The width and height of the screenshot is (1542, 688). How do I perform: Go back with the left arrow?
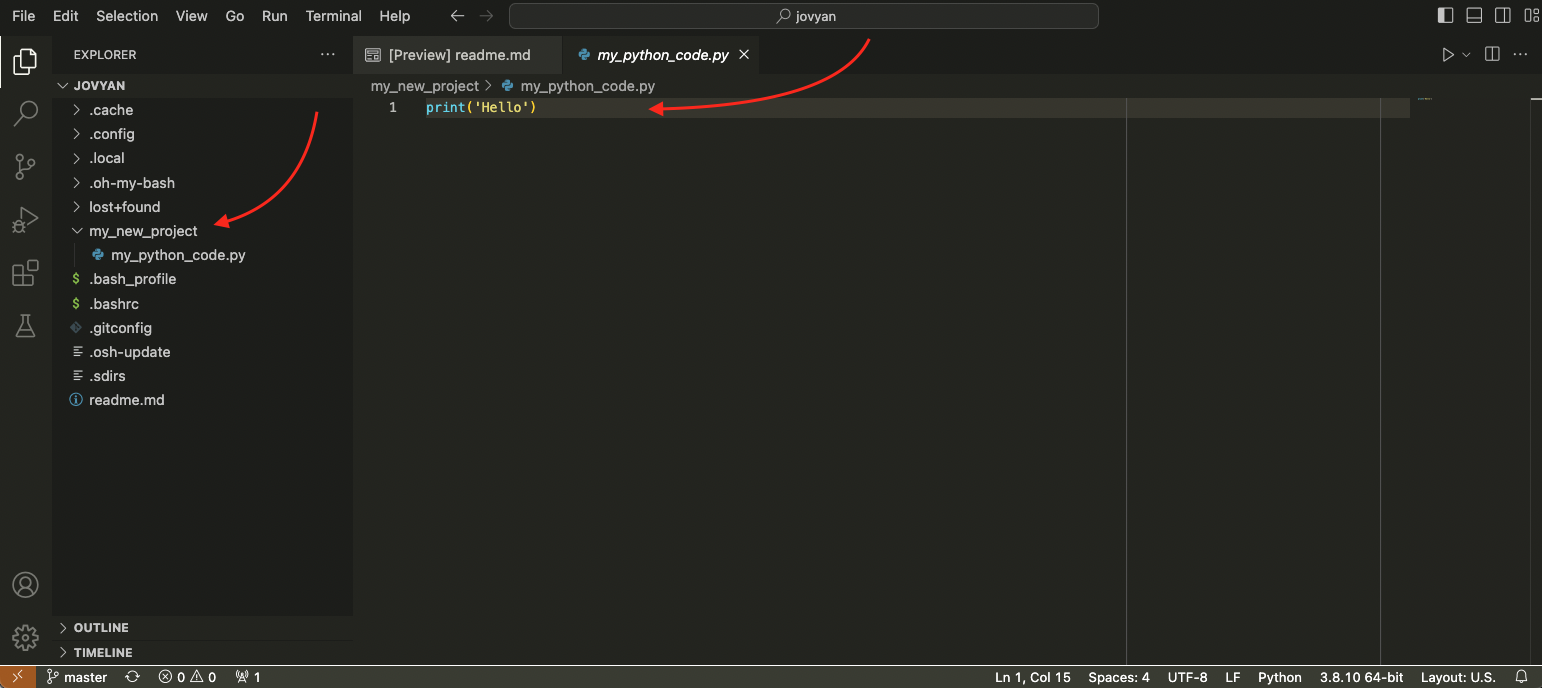click(457, 16)
